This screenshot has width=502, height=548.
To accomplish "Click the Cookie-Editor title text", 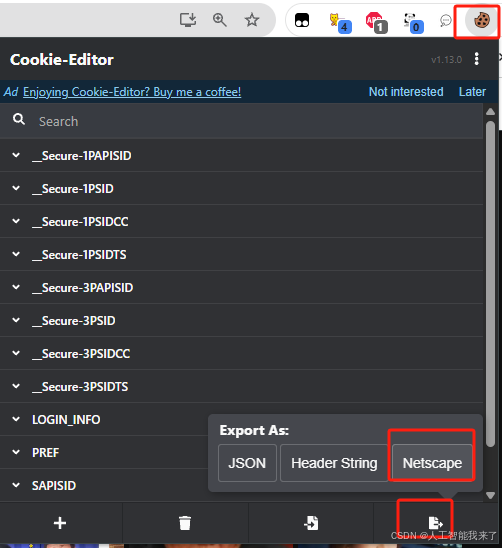I will [x=62, y=59].
